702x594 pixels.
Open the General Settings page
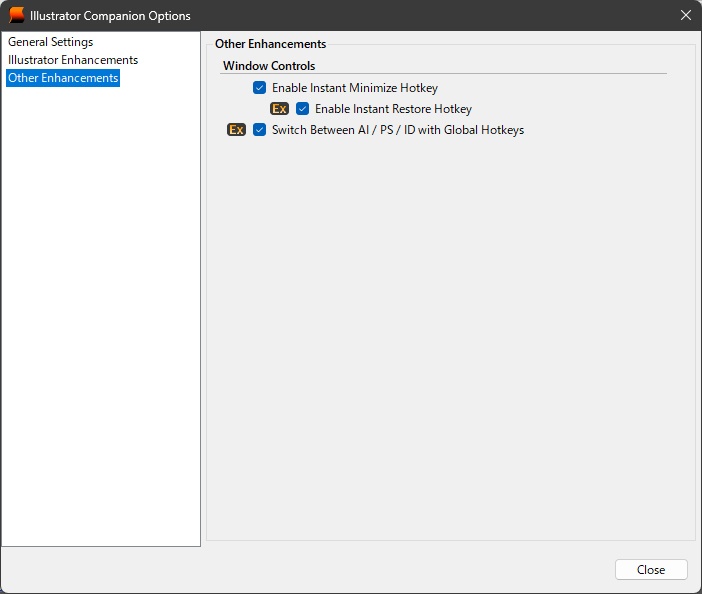[x=51, y=42]
